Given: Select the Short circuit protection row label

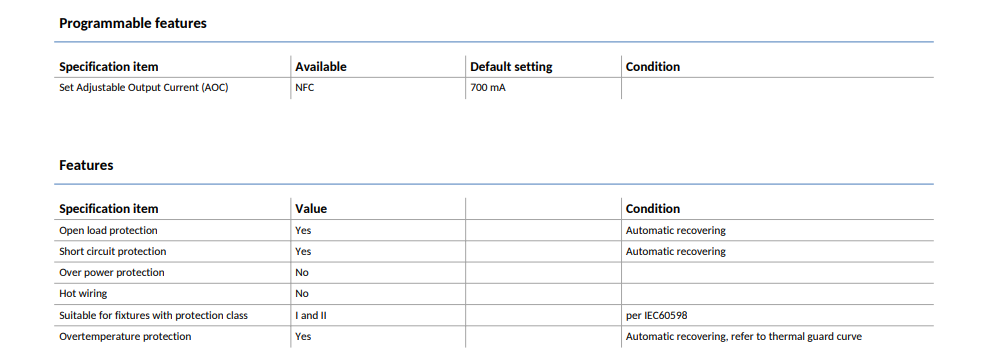Looking at the screenshot, I should coord(113,251).
